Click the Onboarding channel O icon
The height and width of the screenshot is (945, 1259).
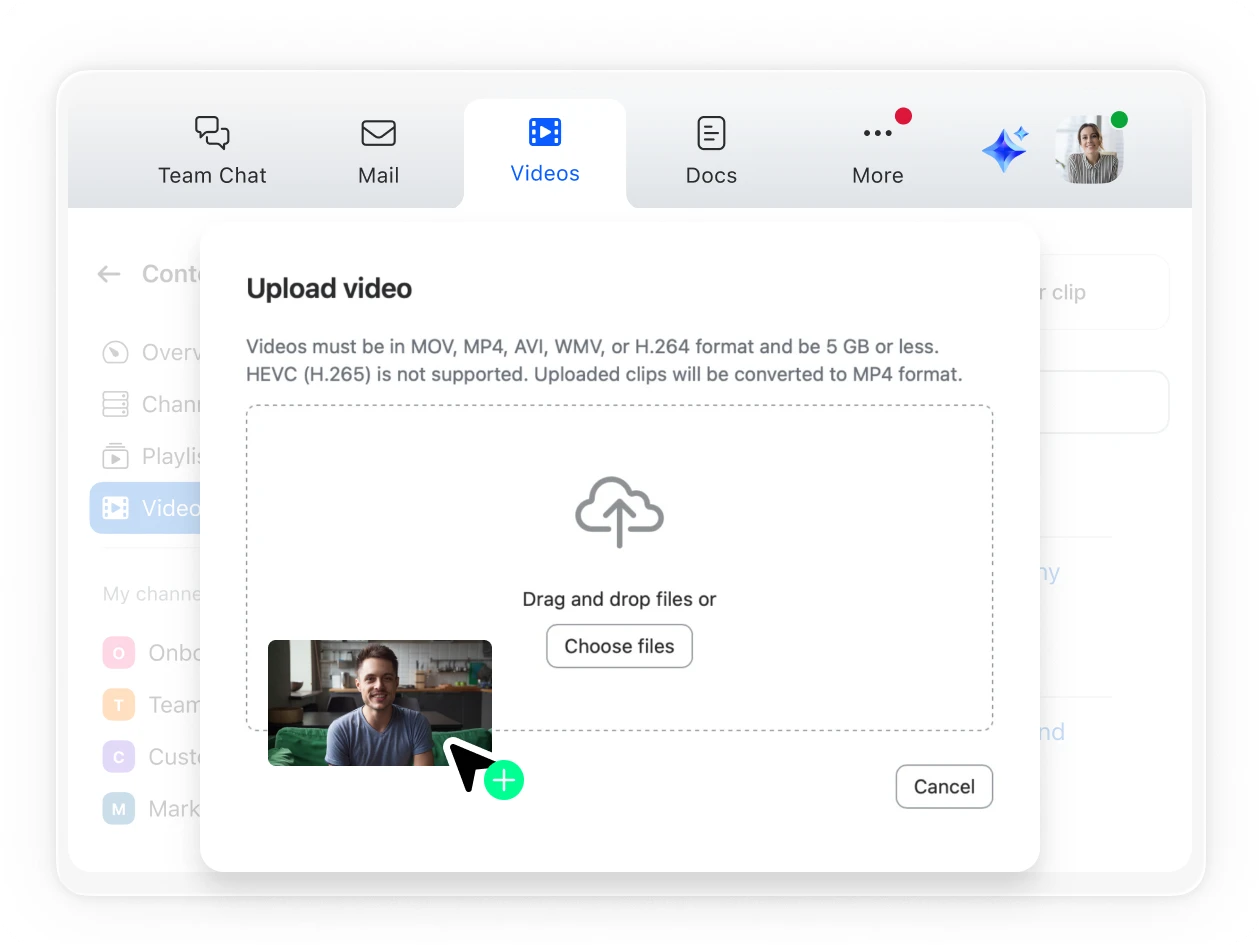(x=118, y=652)
